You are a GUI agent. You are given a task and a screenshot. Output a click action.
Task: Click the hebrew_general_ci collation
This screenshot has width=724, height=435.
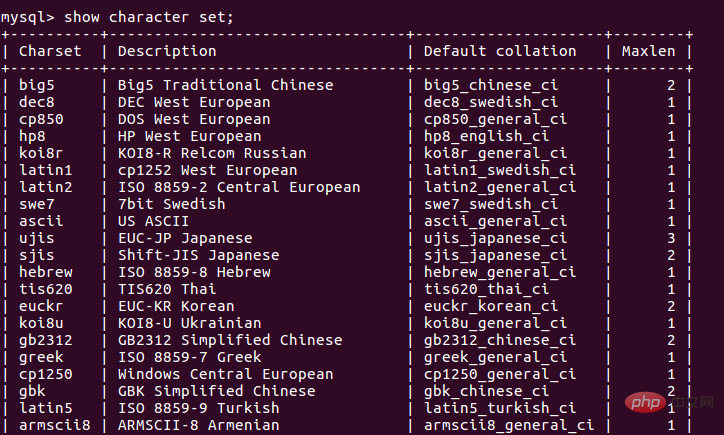[x=500, y=272]
